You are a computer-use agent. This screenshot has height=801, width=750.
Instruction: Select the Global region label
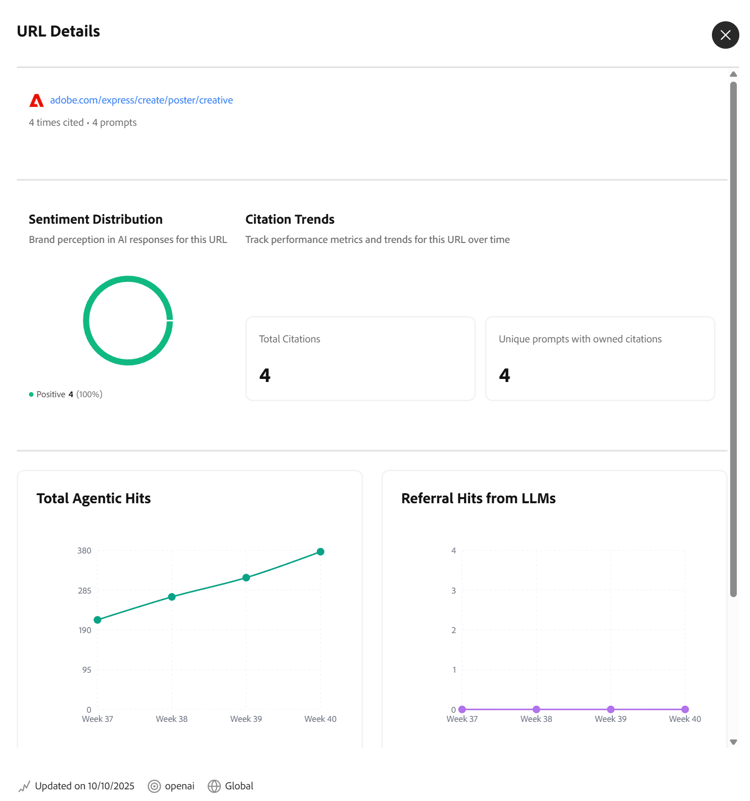point(239,786)
